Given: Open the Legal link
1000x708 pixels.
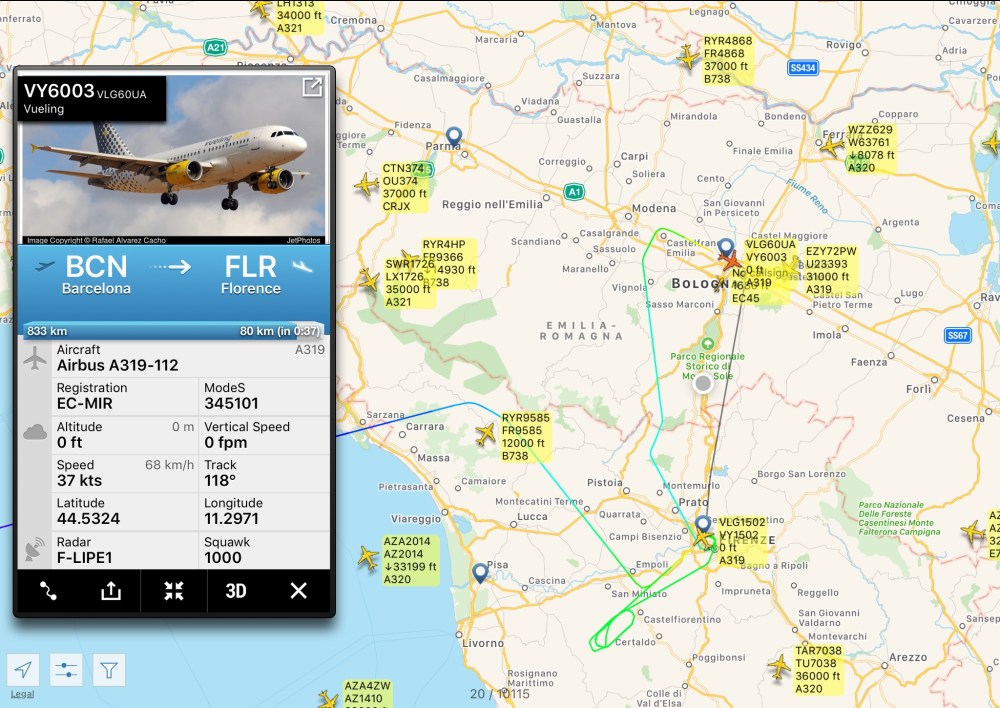Looking at the screenshot, I should 22,694.
